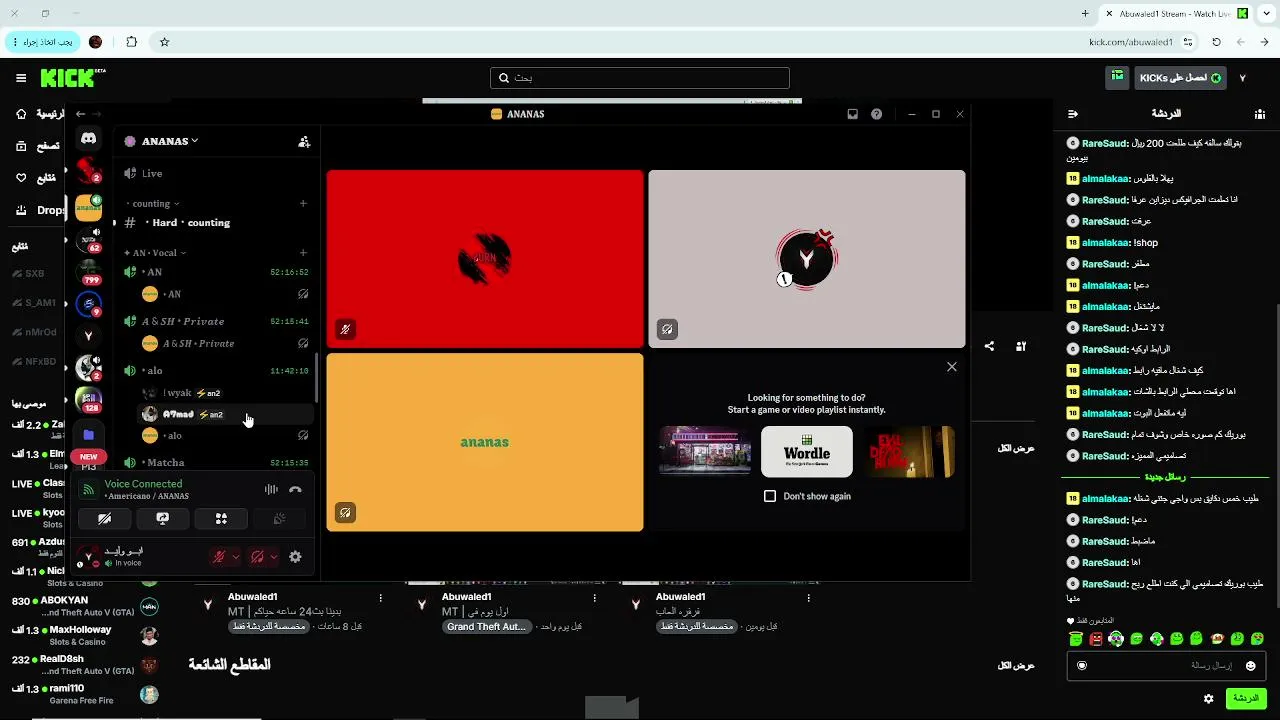Open the rami110 channel in Kick sidebar
The width and height of the screenshot is (1280, 720).
[85, 694]
